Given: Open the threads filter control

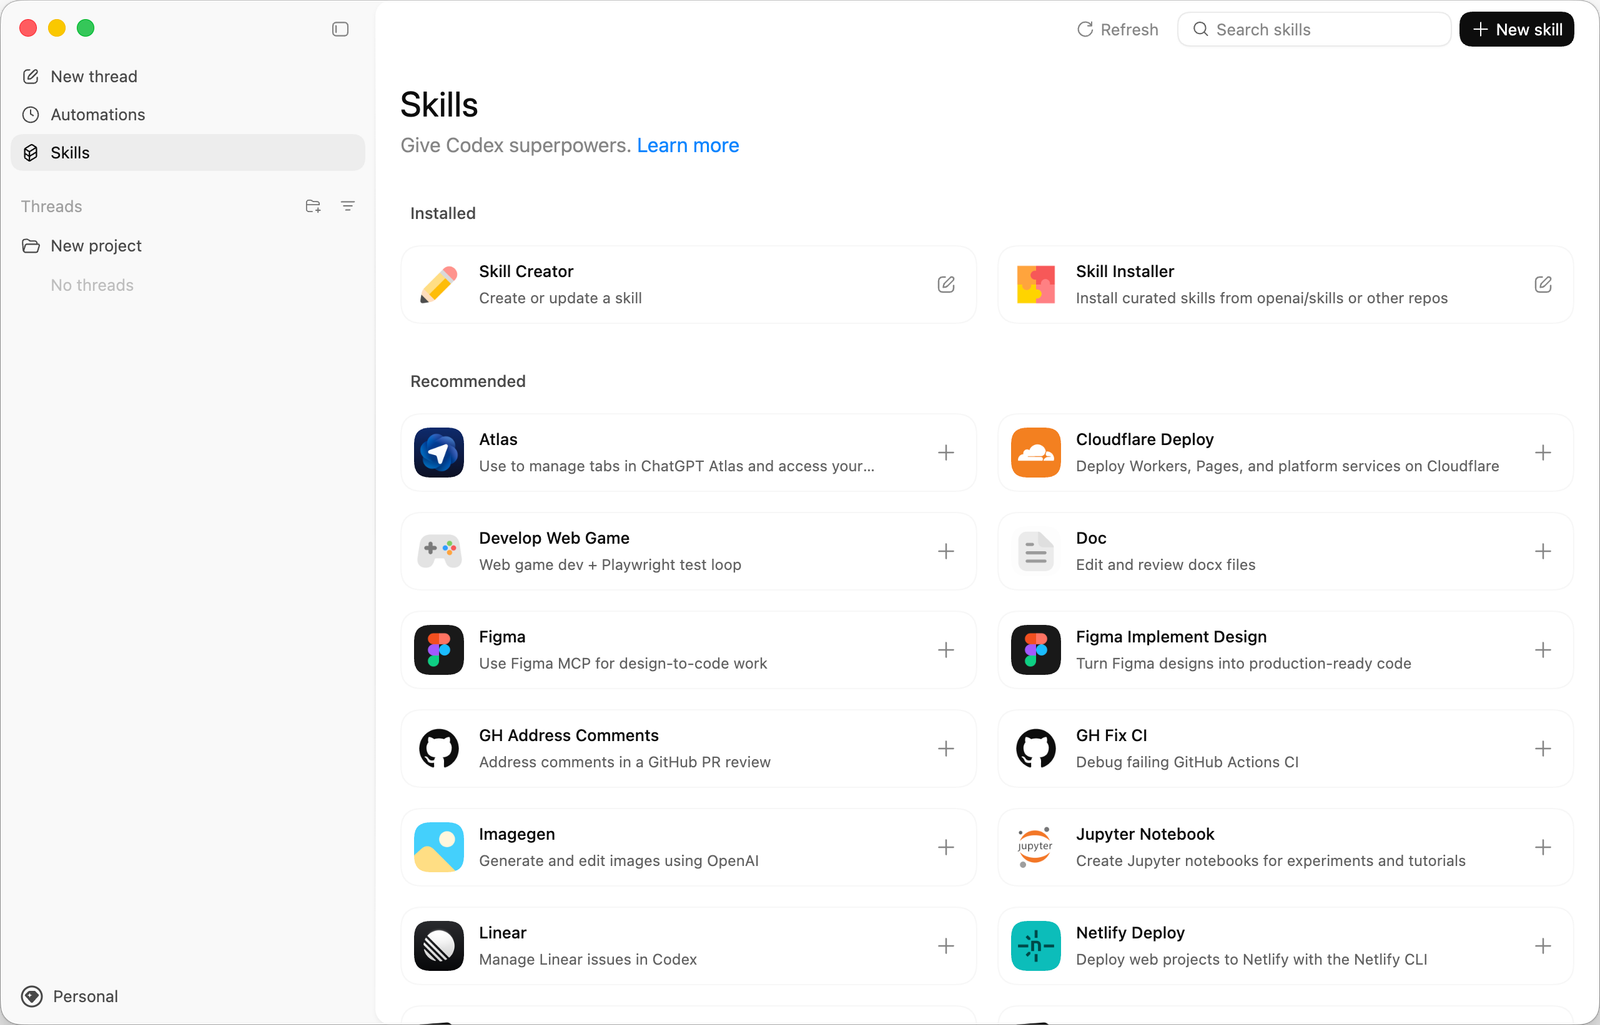Looking at the screenshot, I should coord(348,206).
